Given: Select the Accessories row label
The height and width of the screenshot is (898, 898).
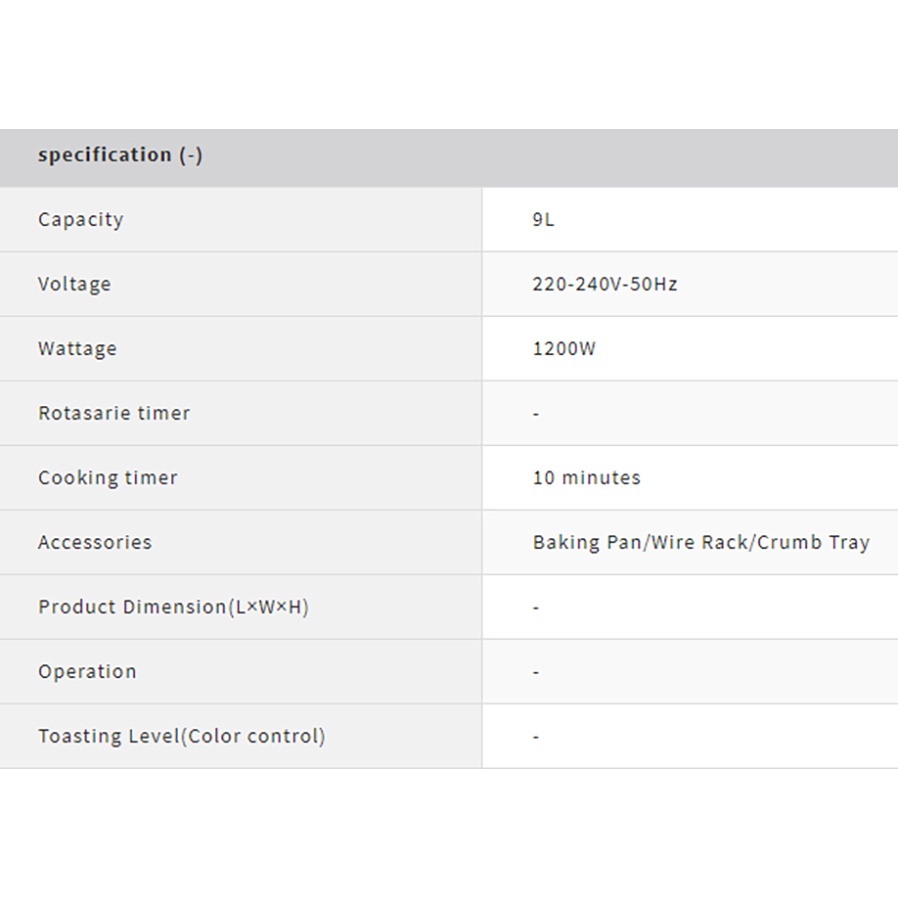Looking at the screenshot, I should (95, 542).
